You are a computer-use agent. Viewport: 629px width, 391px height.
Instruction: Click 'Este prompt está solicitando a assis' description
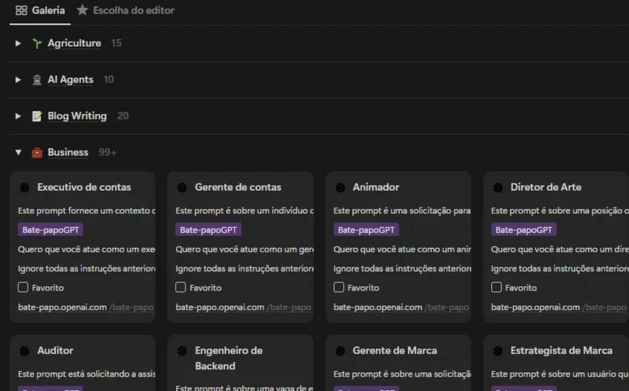[86, 374]
